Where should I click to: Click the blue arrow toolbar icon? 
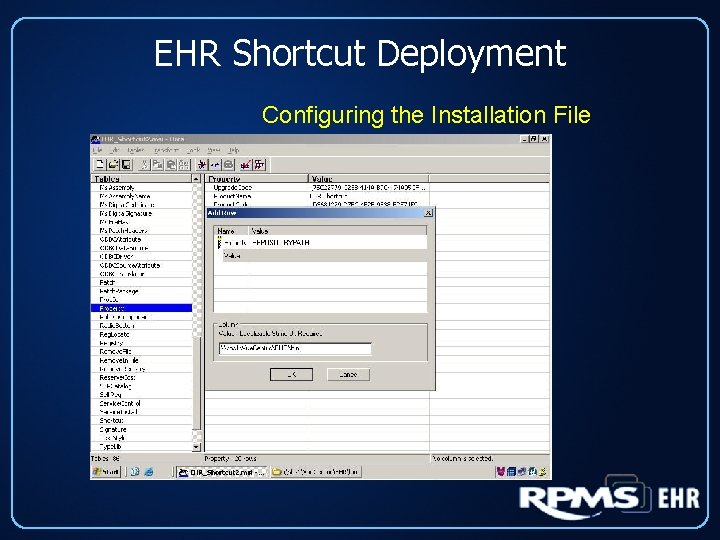215,164
